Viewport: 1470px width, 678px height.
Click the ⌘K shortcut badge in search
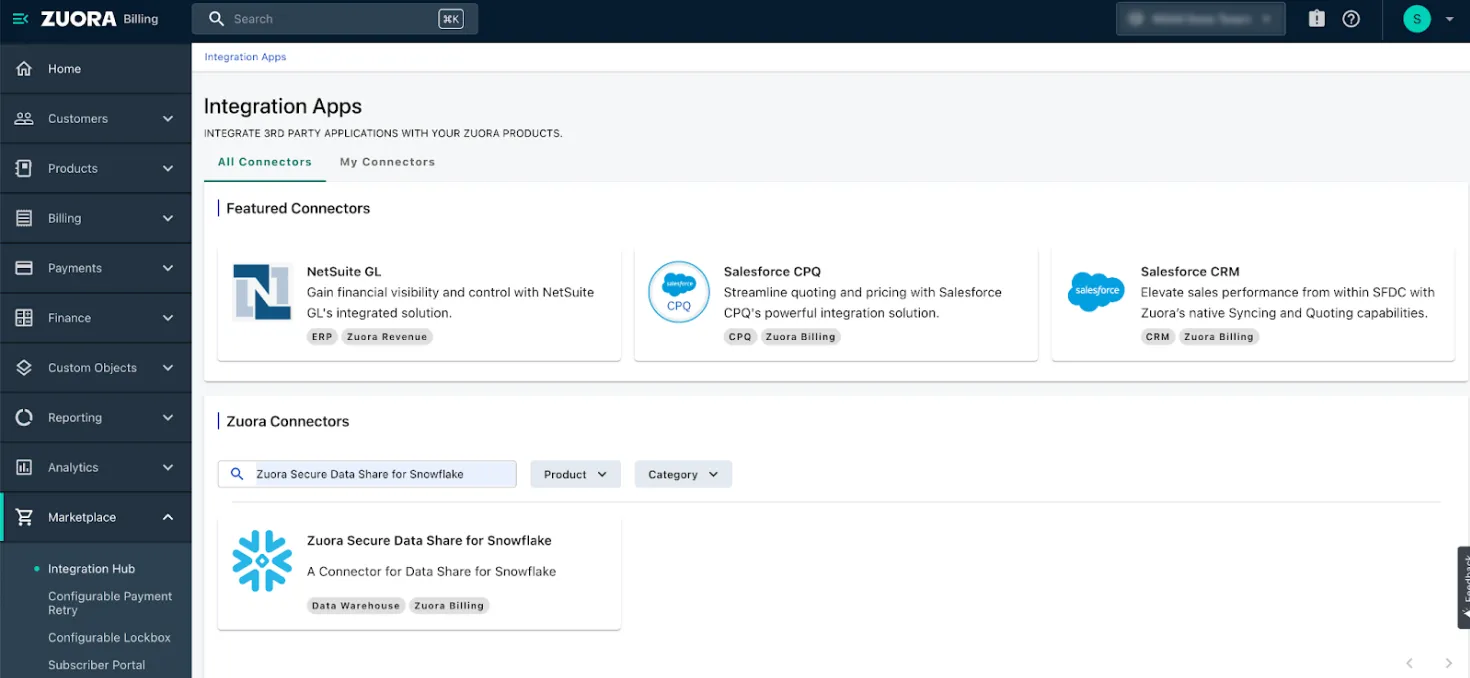(x=451, y=19)
